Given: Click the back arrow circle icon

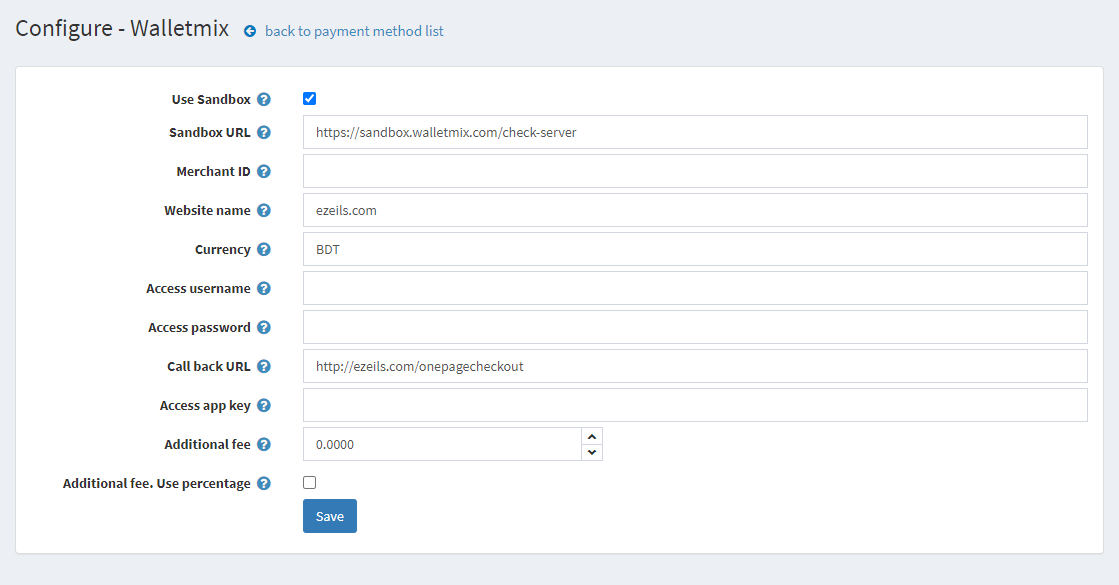Looking at the screenshot, I should click(250, 31).
